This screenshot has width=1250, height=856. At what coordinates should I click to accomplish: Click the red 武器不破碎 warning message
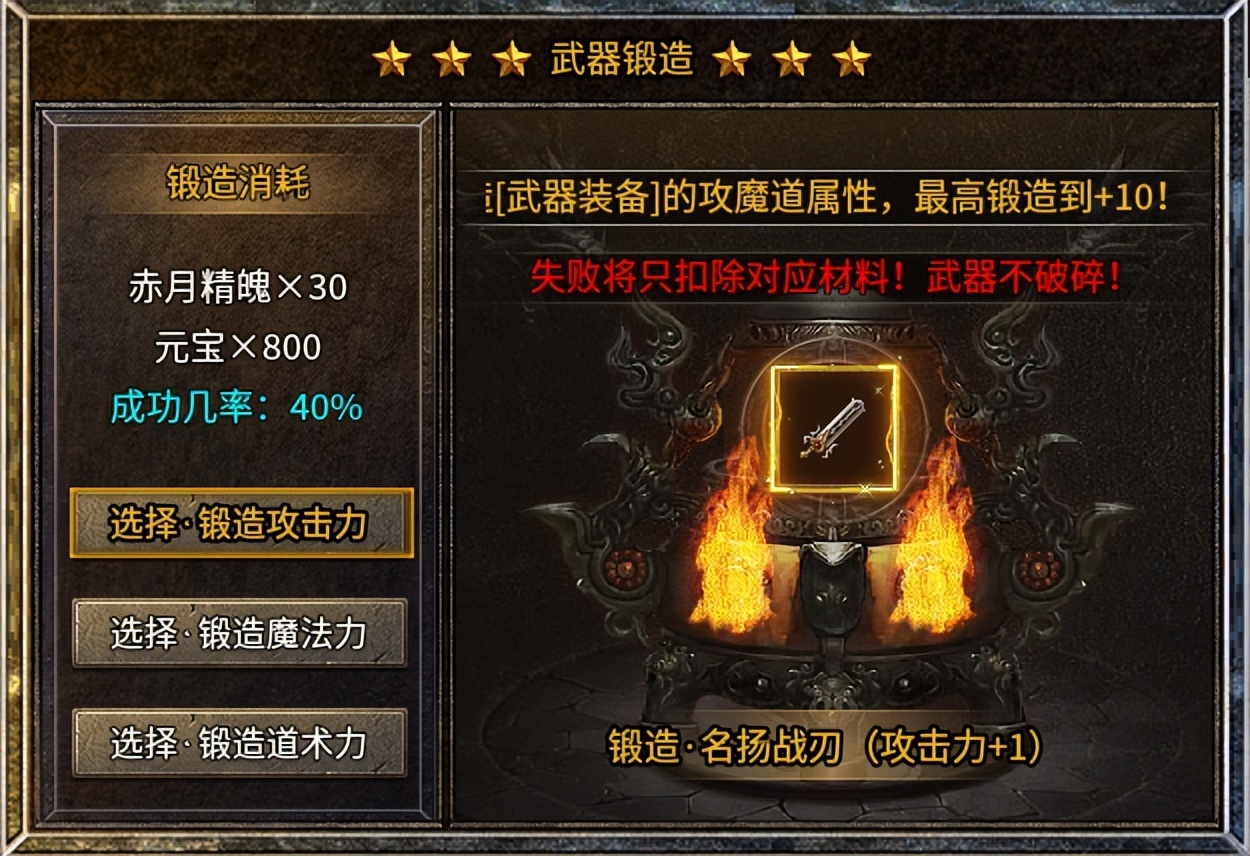click(x=826, y=277)
